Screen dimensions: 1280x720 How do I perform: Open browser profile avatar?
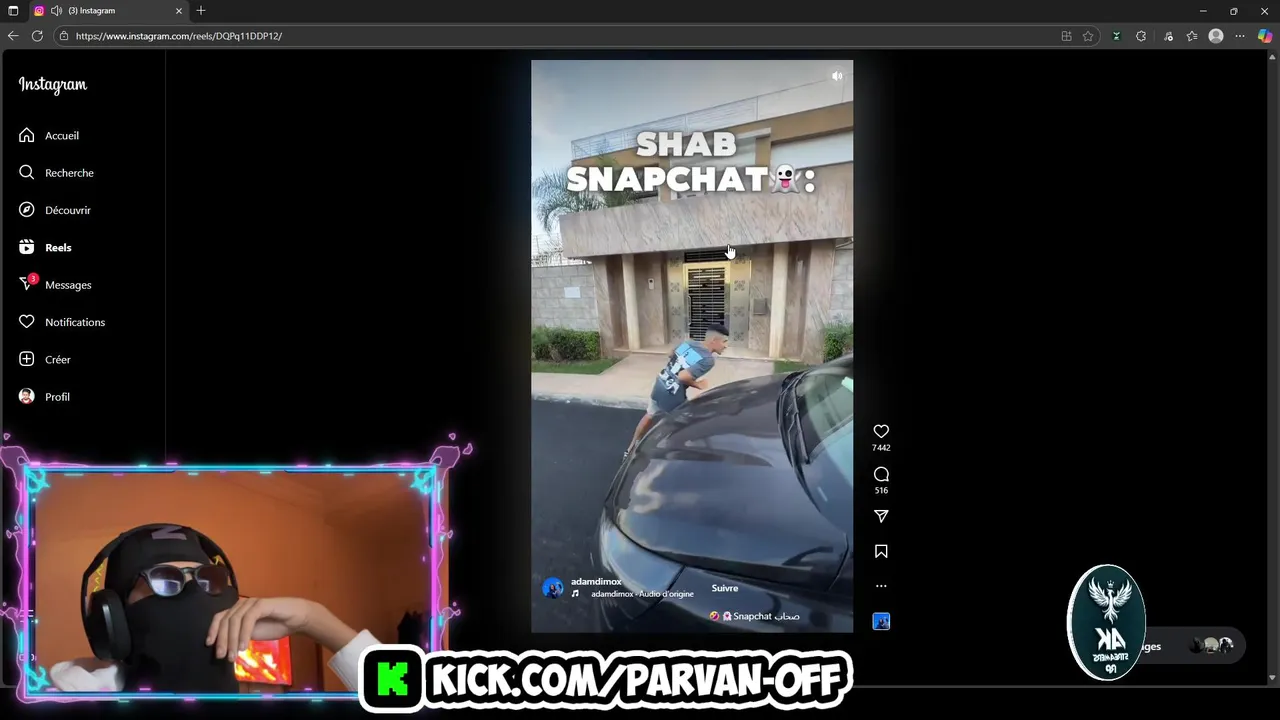[1216, 36]
